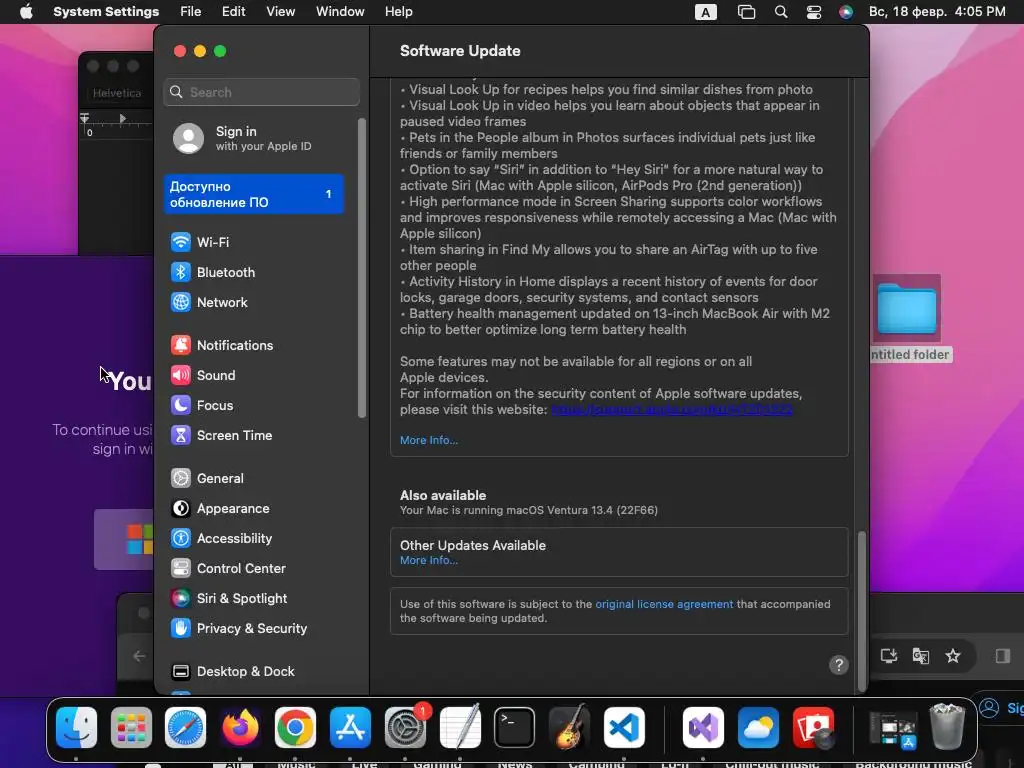This screenshot has width=1024, height=768.
Task: Open the Trash in the Dock
Action: 947,727
